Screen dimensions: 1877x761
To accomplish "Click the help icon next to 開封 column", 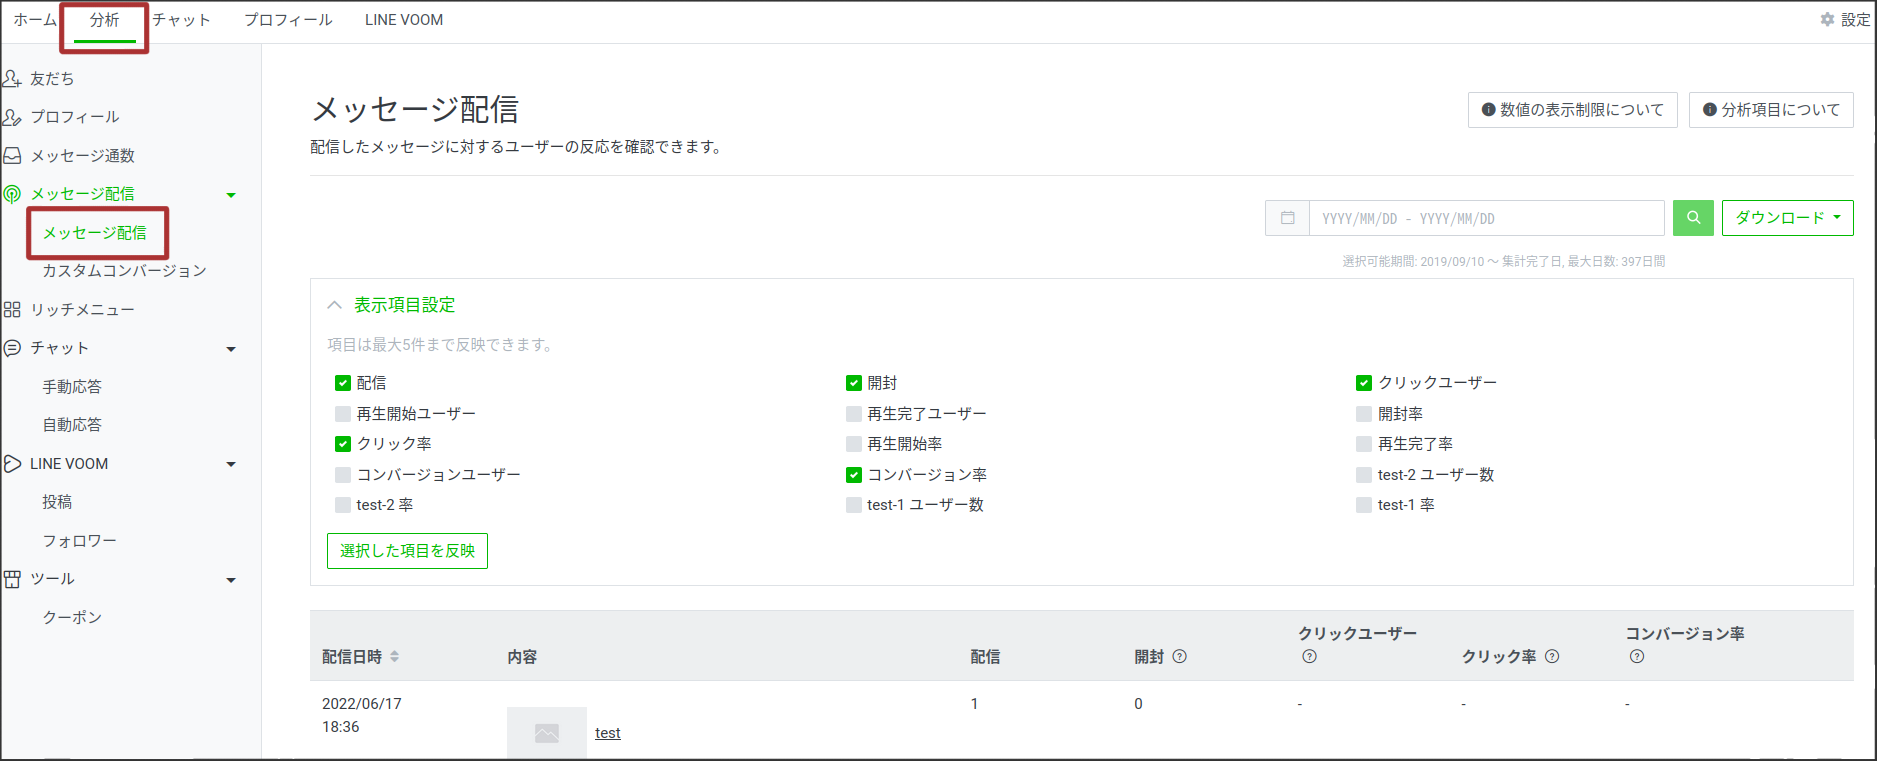I will 1179,657.
